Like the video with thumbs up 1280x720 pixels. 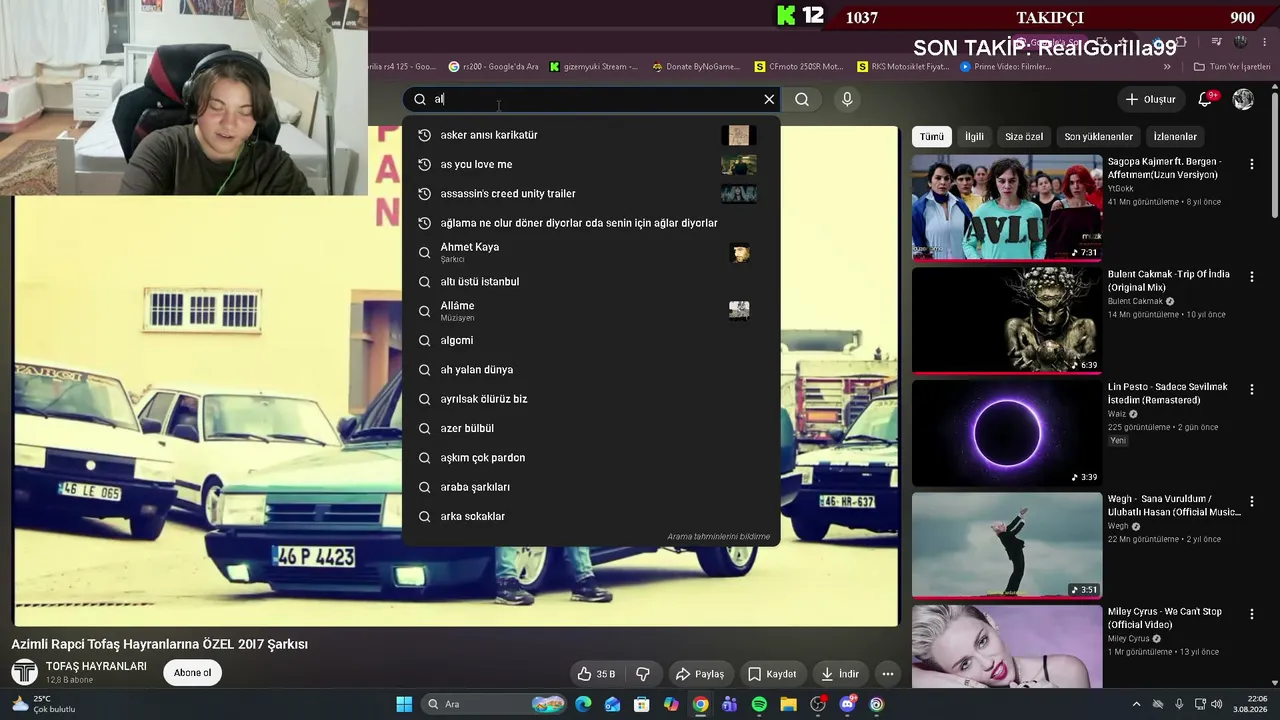(x=596, y=674)
